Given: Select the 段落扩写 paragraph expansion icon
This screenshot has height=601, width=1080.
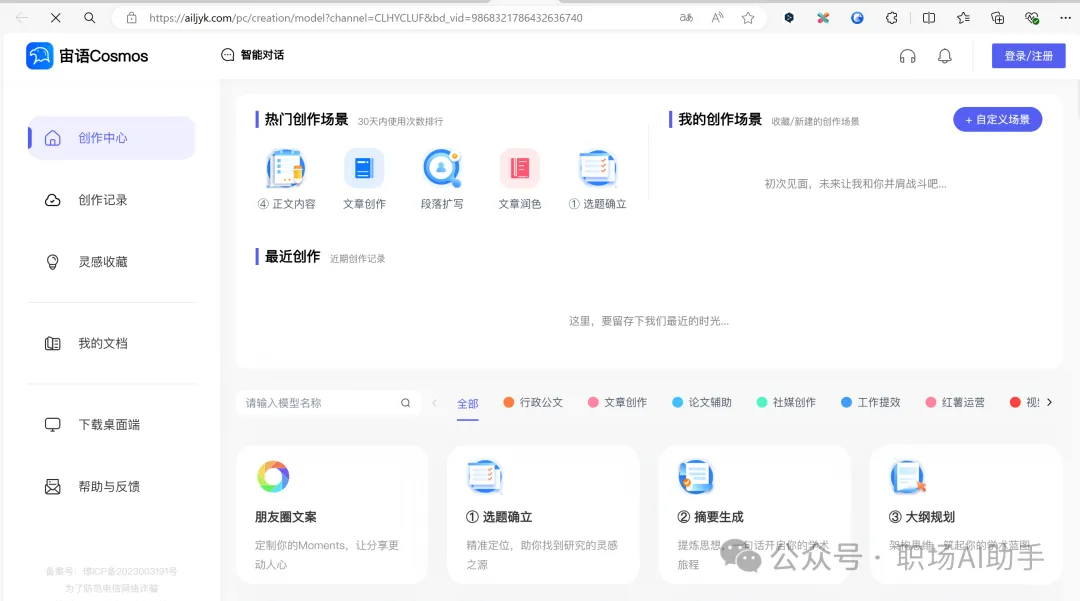Looking at the screenshot, I should [x=441, y=168].
